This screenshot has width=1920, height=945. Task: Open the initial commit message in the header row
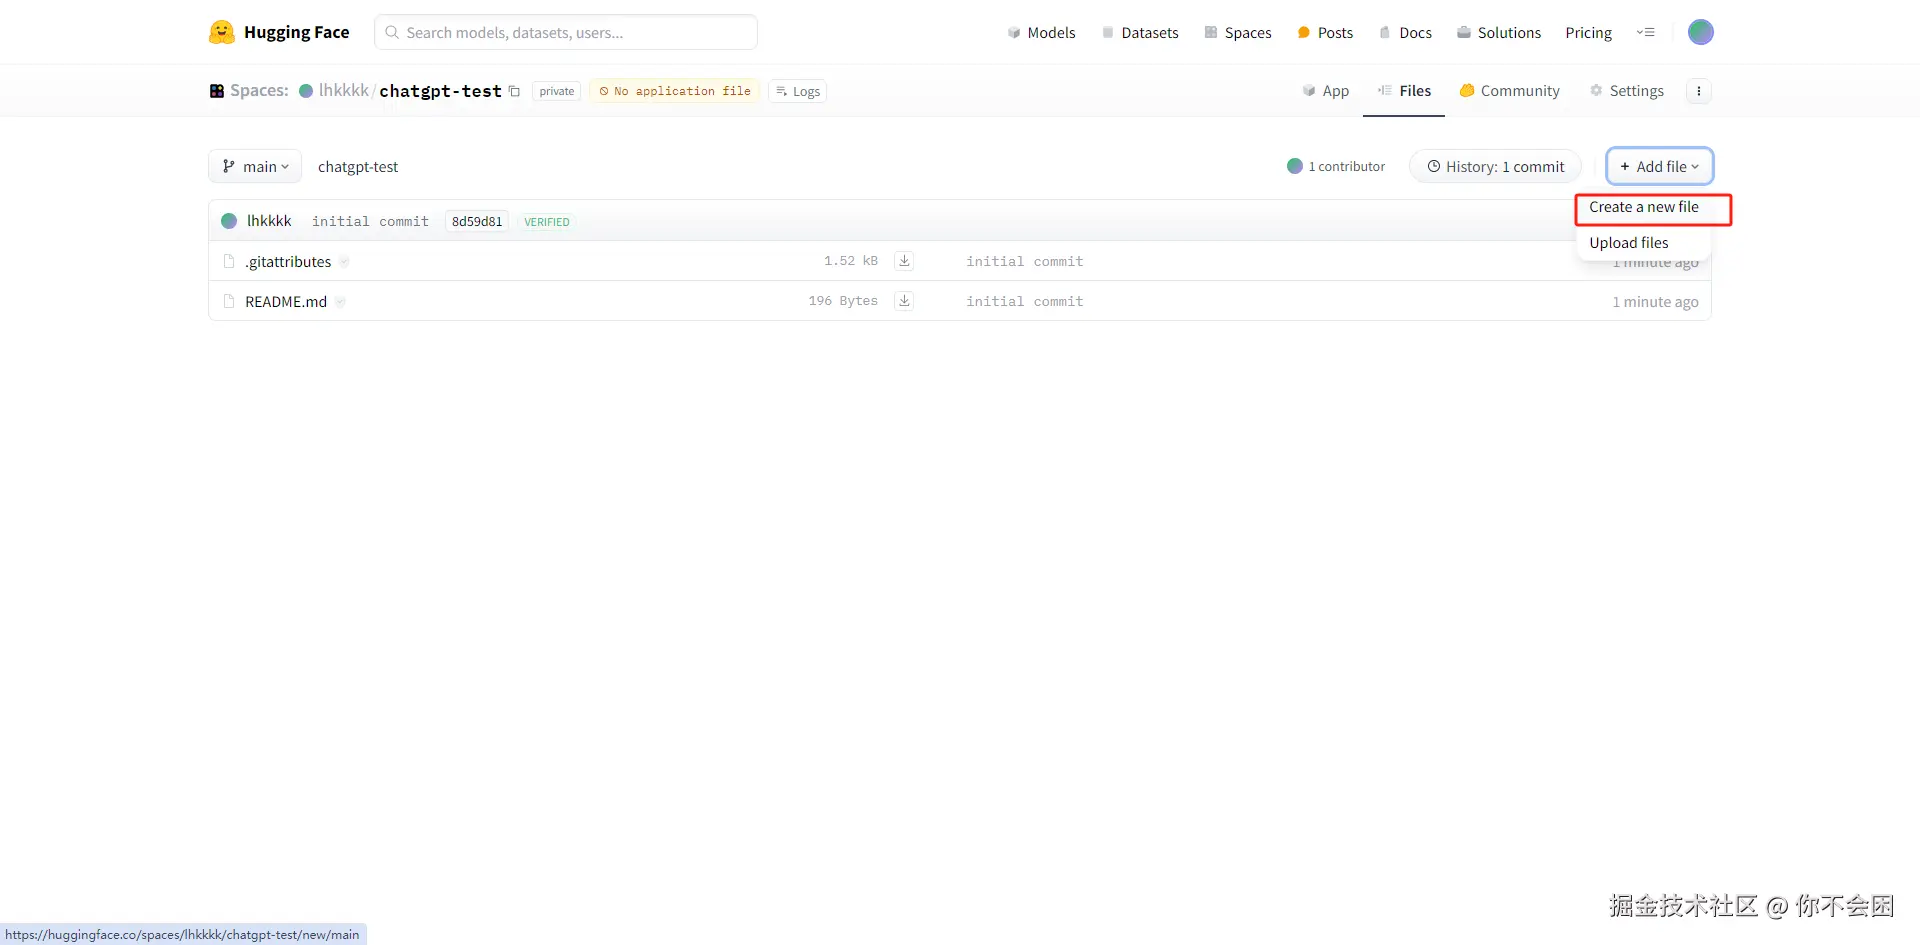point(370,221)
